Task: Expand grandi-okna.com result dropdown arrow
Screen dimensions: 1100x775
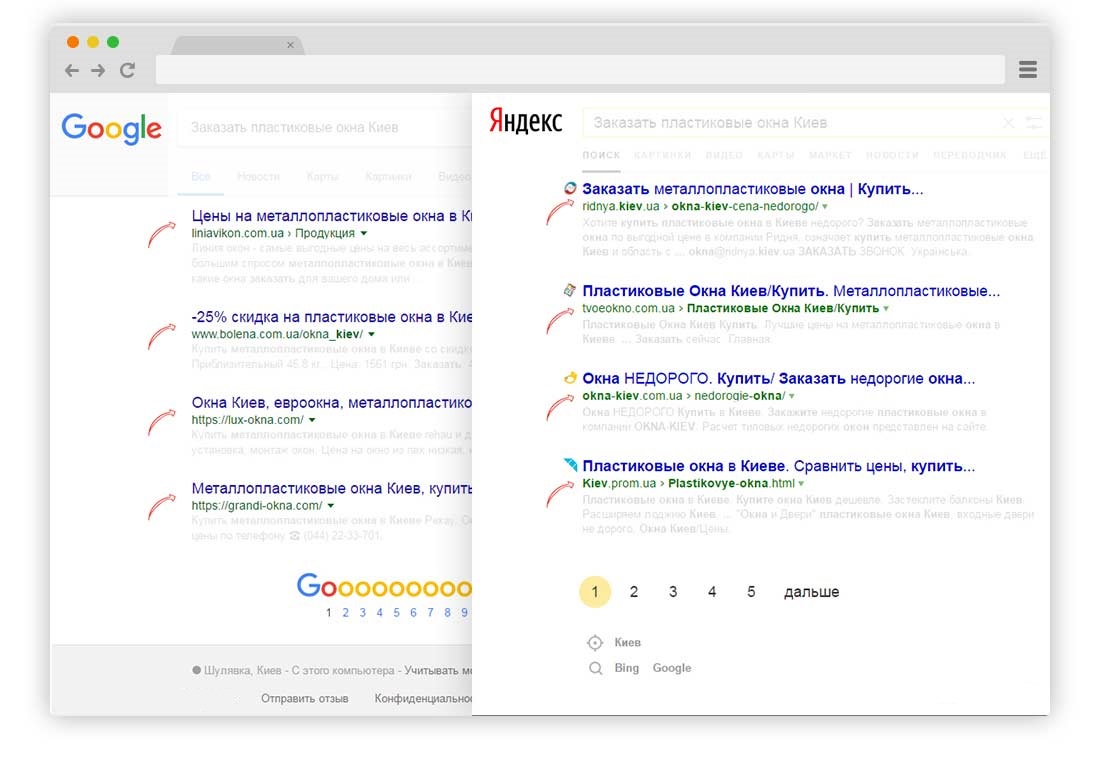Action: click(x=330, y=506)
